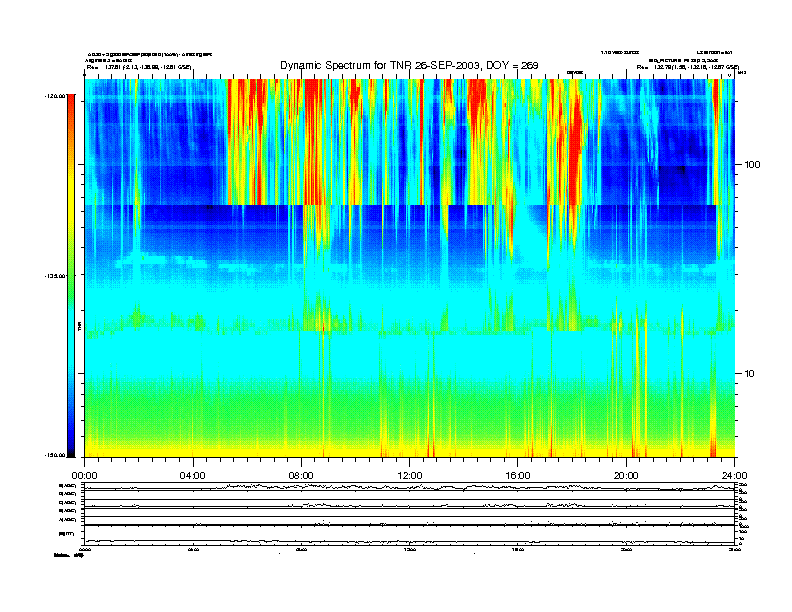
Task: Click the 100 frequency axis label
Action: [752, 165]
